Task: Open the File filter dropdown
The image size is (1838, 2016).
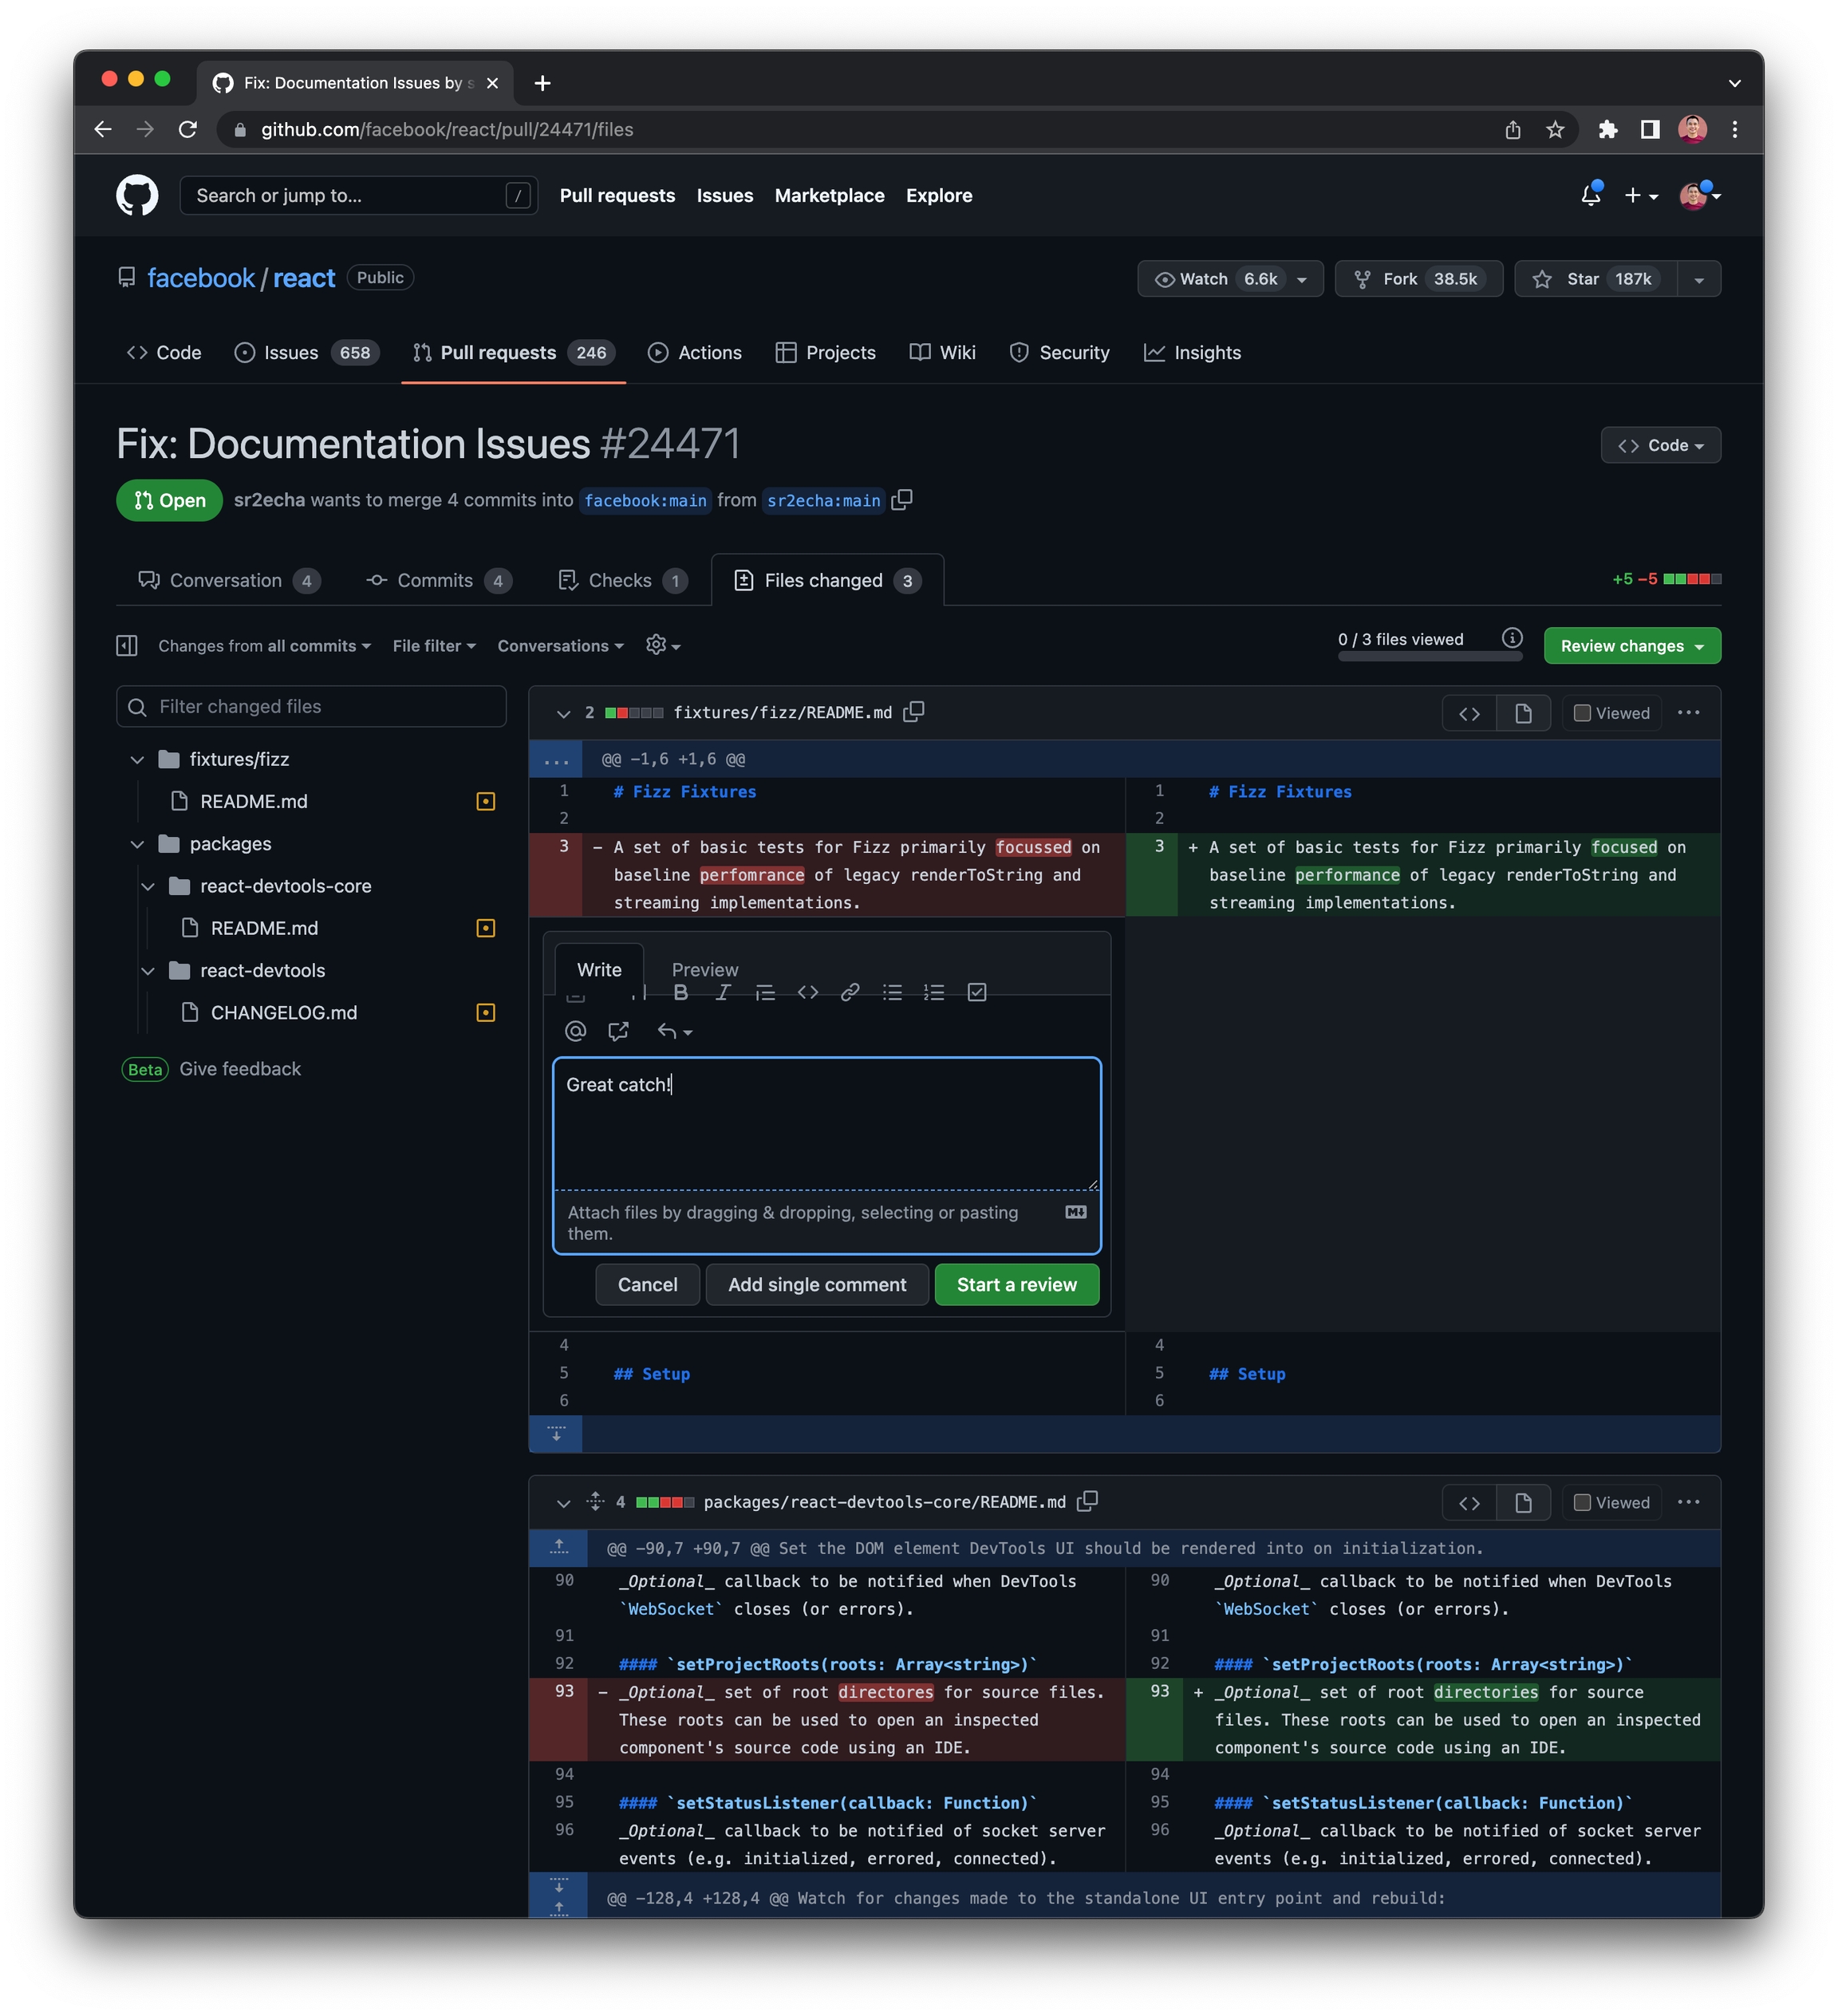Action: [433, 646]
